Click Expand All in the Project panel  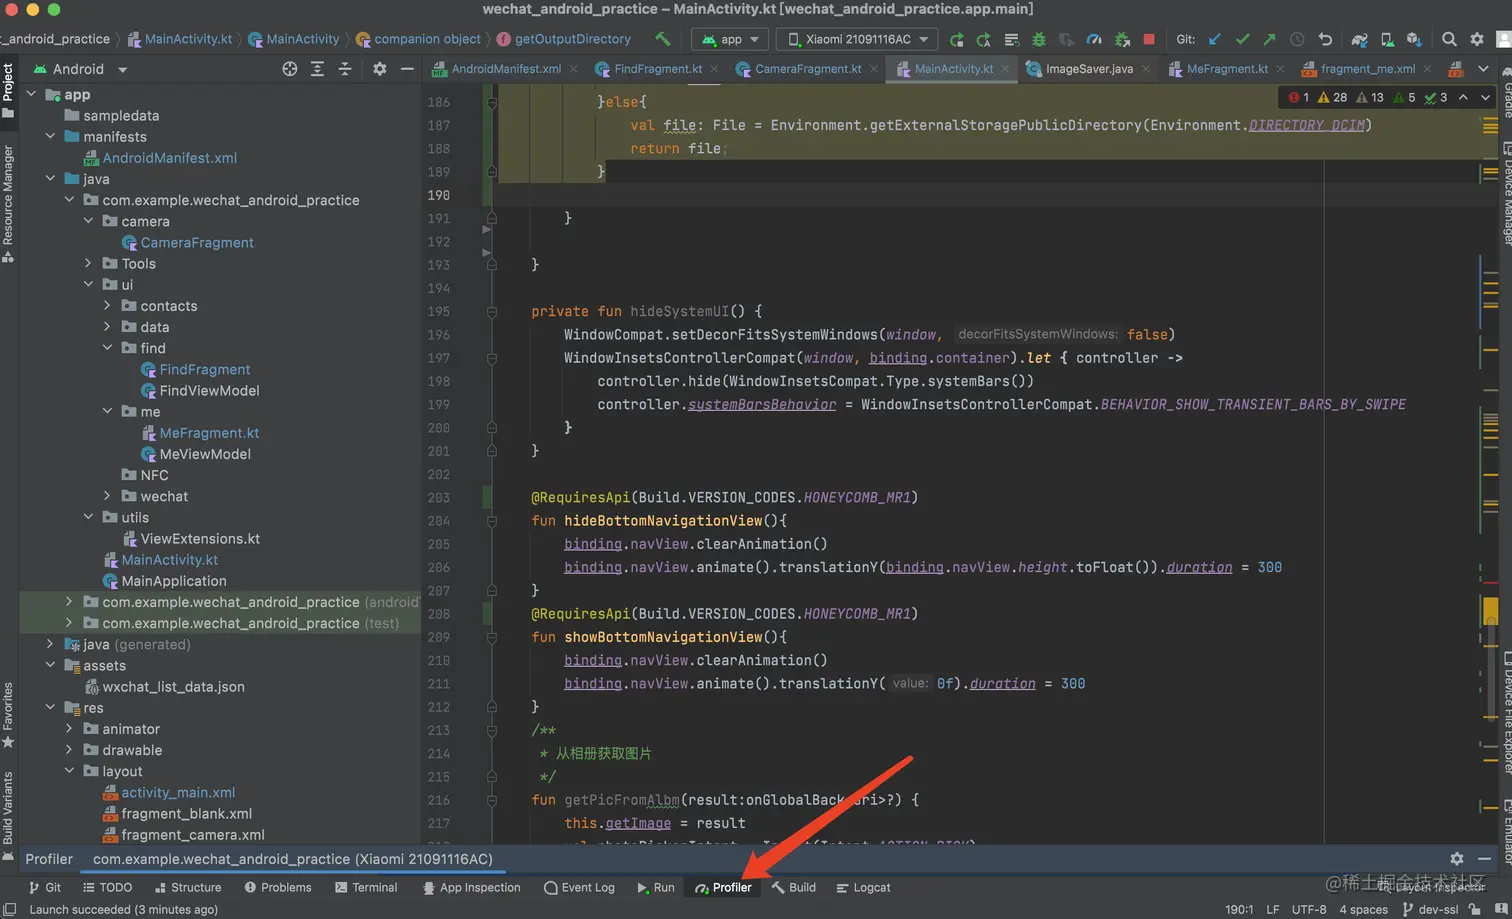click(317, 69)
